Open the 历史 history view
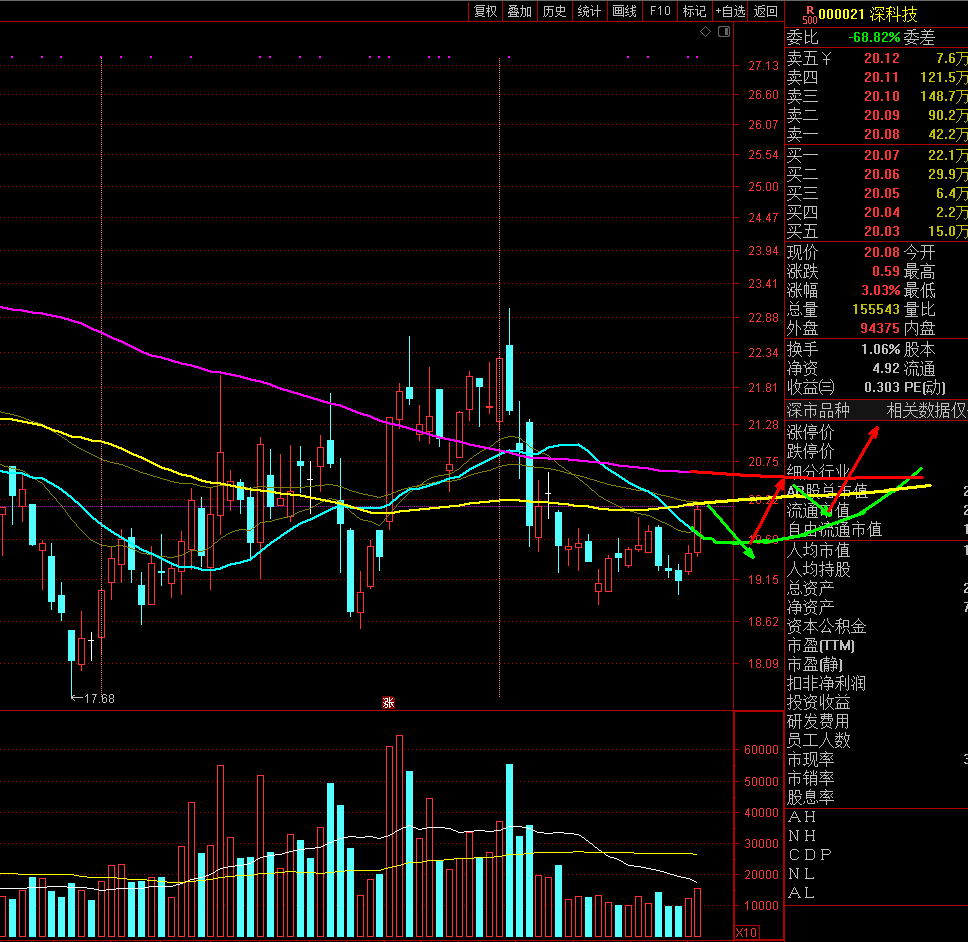 [554, 11]
